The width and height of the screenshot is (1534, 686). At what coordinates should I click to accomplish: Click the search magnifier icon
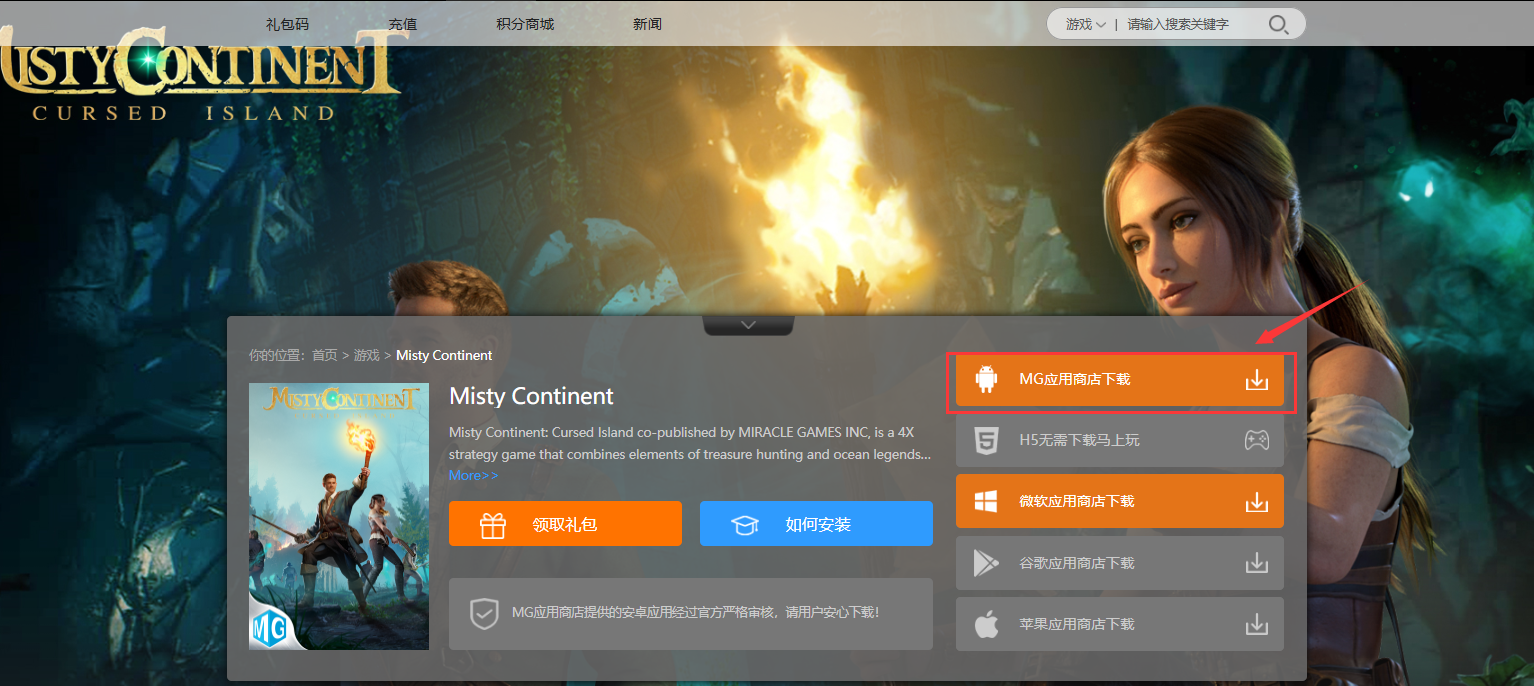point(1278,24)
